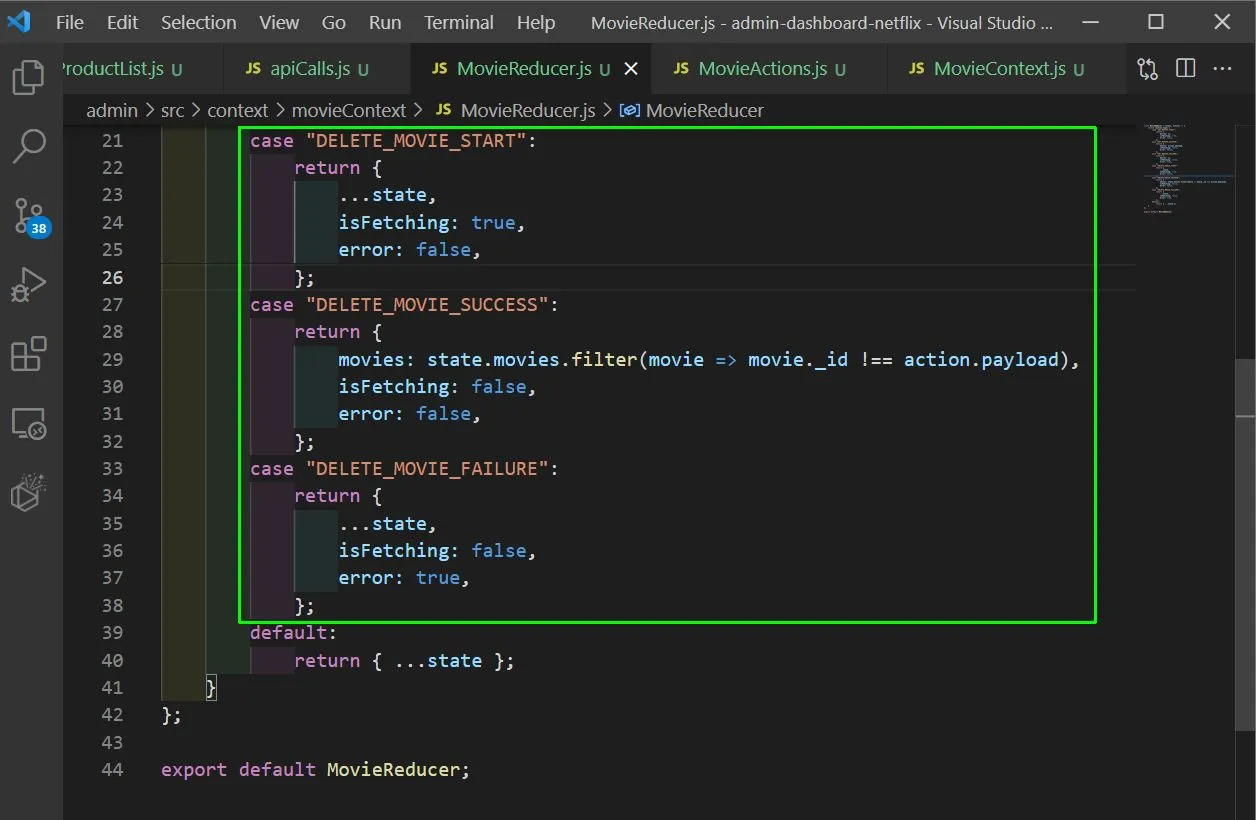Open the File menu
The height and width of the screenshot is (820, 1256).
70,22
